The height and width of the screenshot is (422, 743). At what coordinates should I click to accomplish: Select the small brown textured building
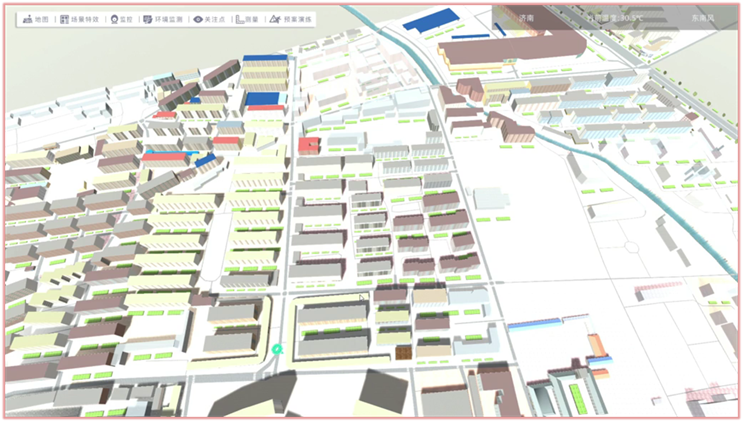[x=403, y=353]
